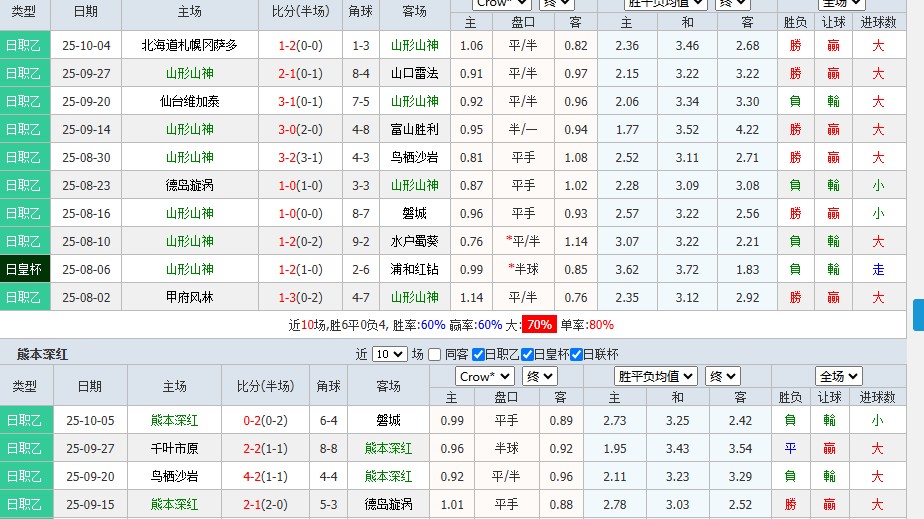Open the 千叶市原 team link
Image resolution: width=924 pixels, height=519 pixels.
pos(174,449)
